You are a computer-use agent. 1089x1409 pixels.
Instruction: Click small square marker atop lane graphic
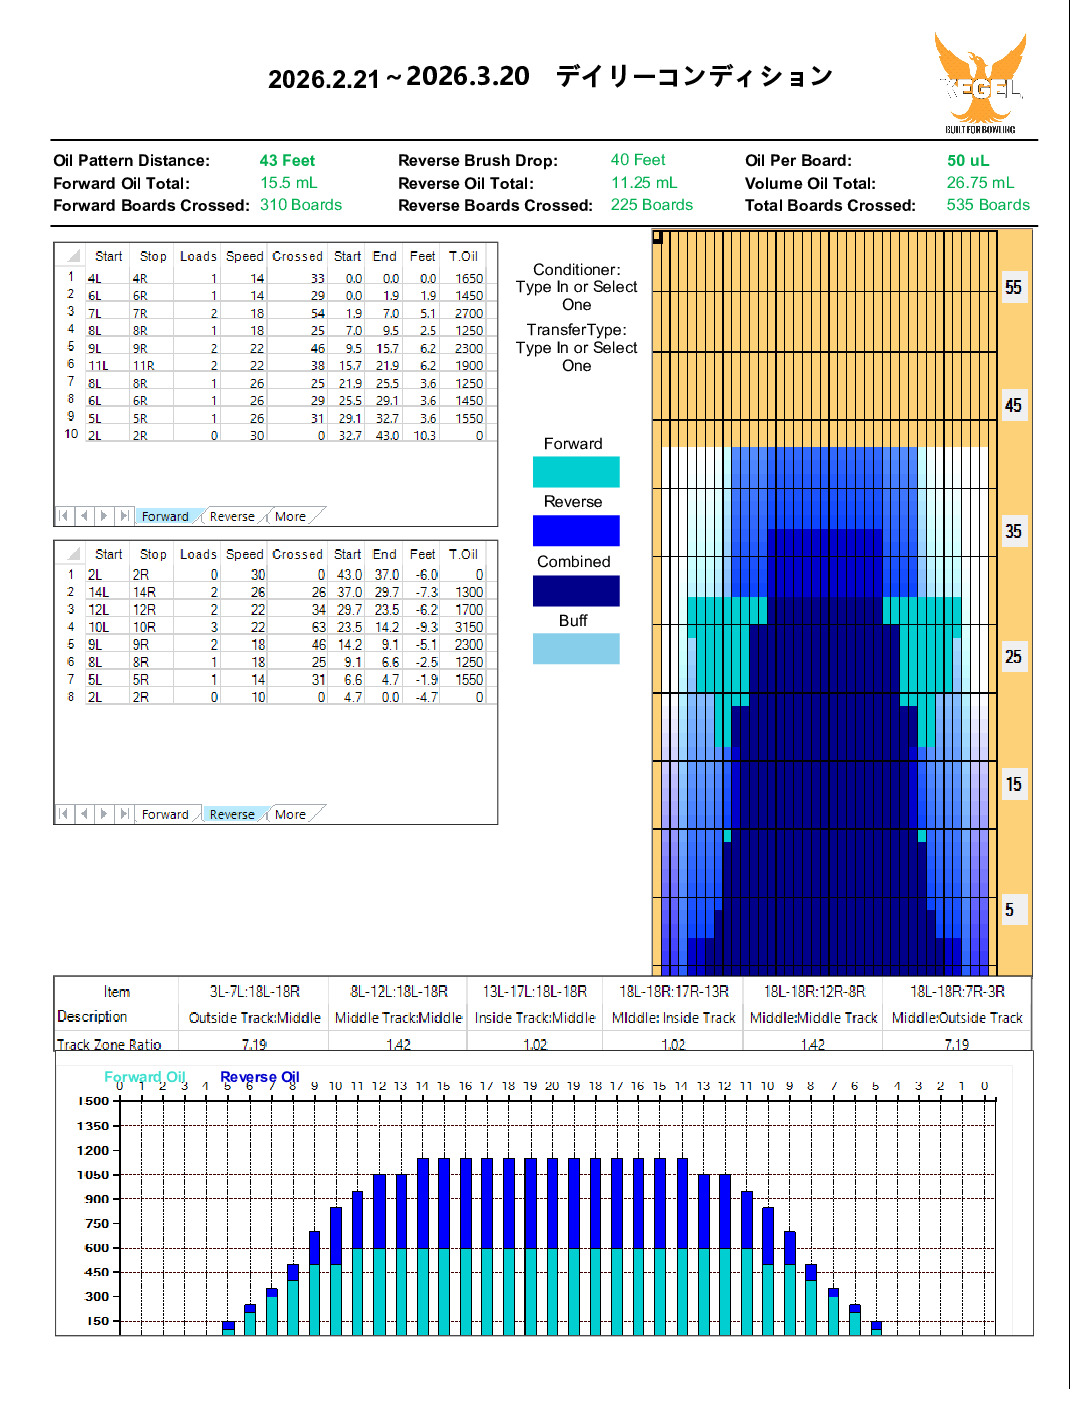point(658,237)
